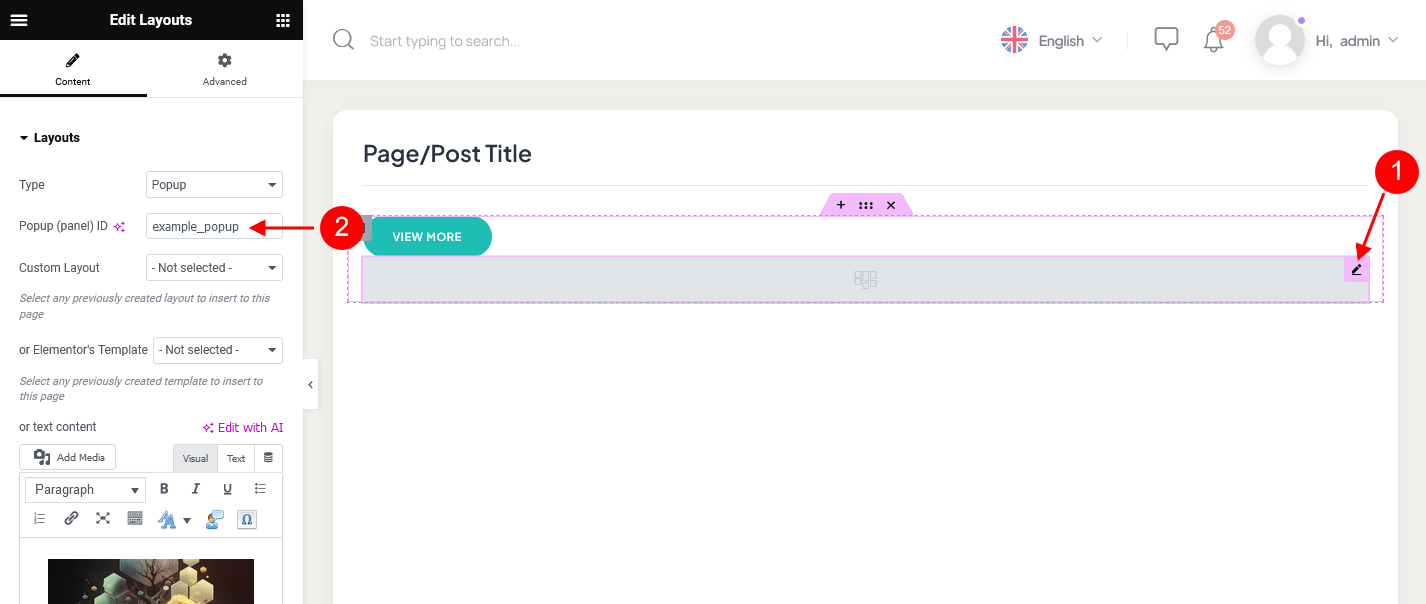Viewport: 1426px width, 604px height.
Task: Toggle the special character Omega button
Action: [x=246, y=519]
